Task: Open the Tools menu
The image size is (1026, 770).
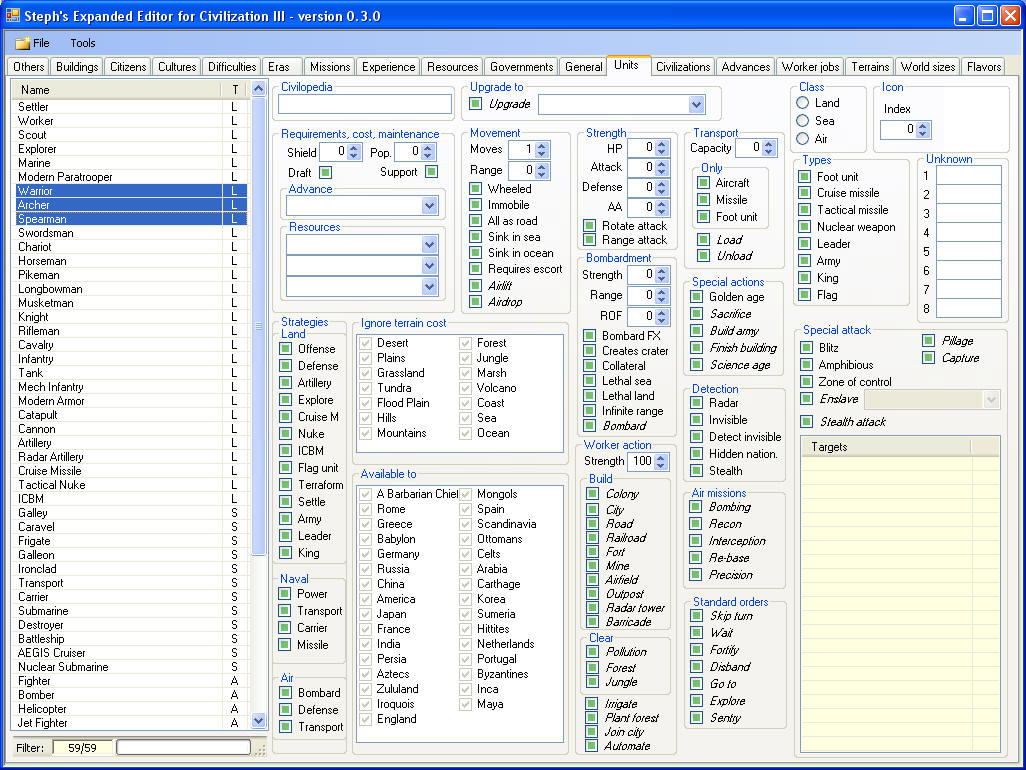Action: coord(82,43)
